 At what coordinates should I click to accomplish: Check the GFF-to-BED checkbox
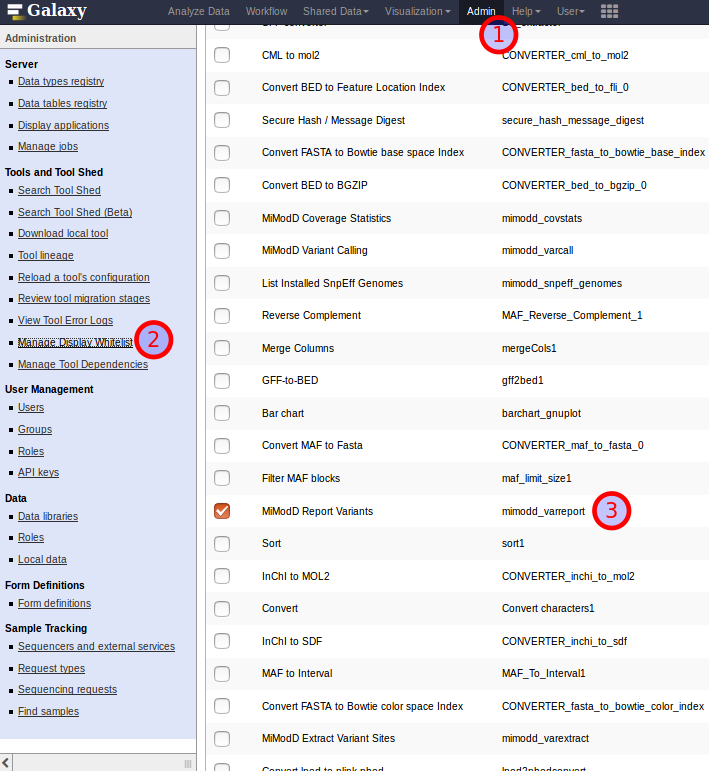click(222, 381)
